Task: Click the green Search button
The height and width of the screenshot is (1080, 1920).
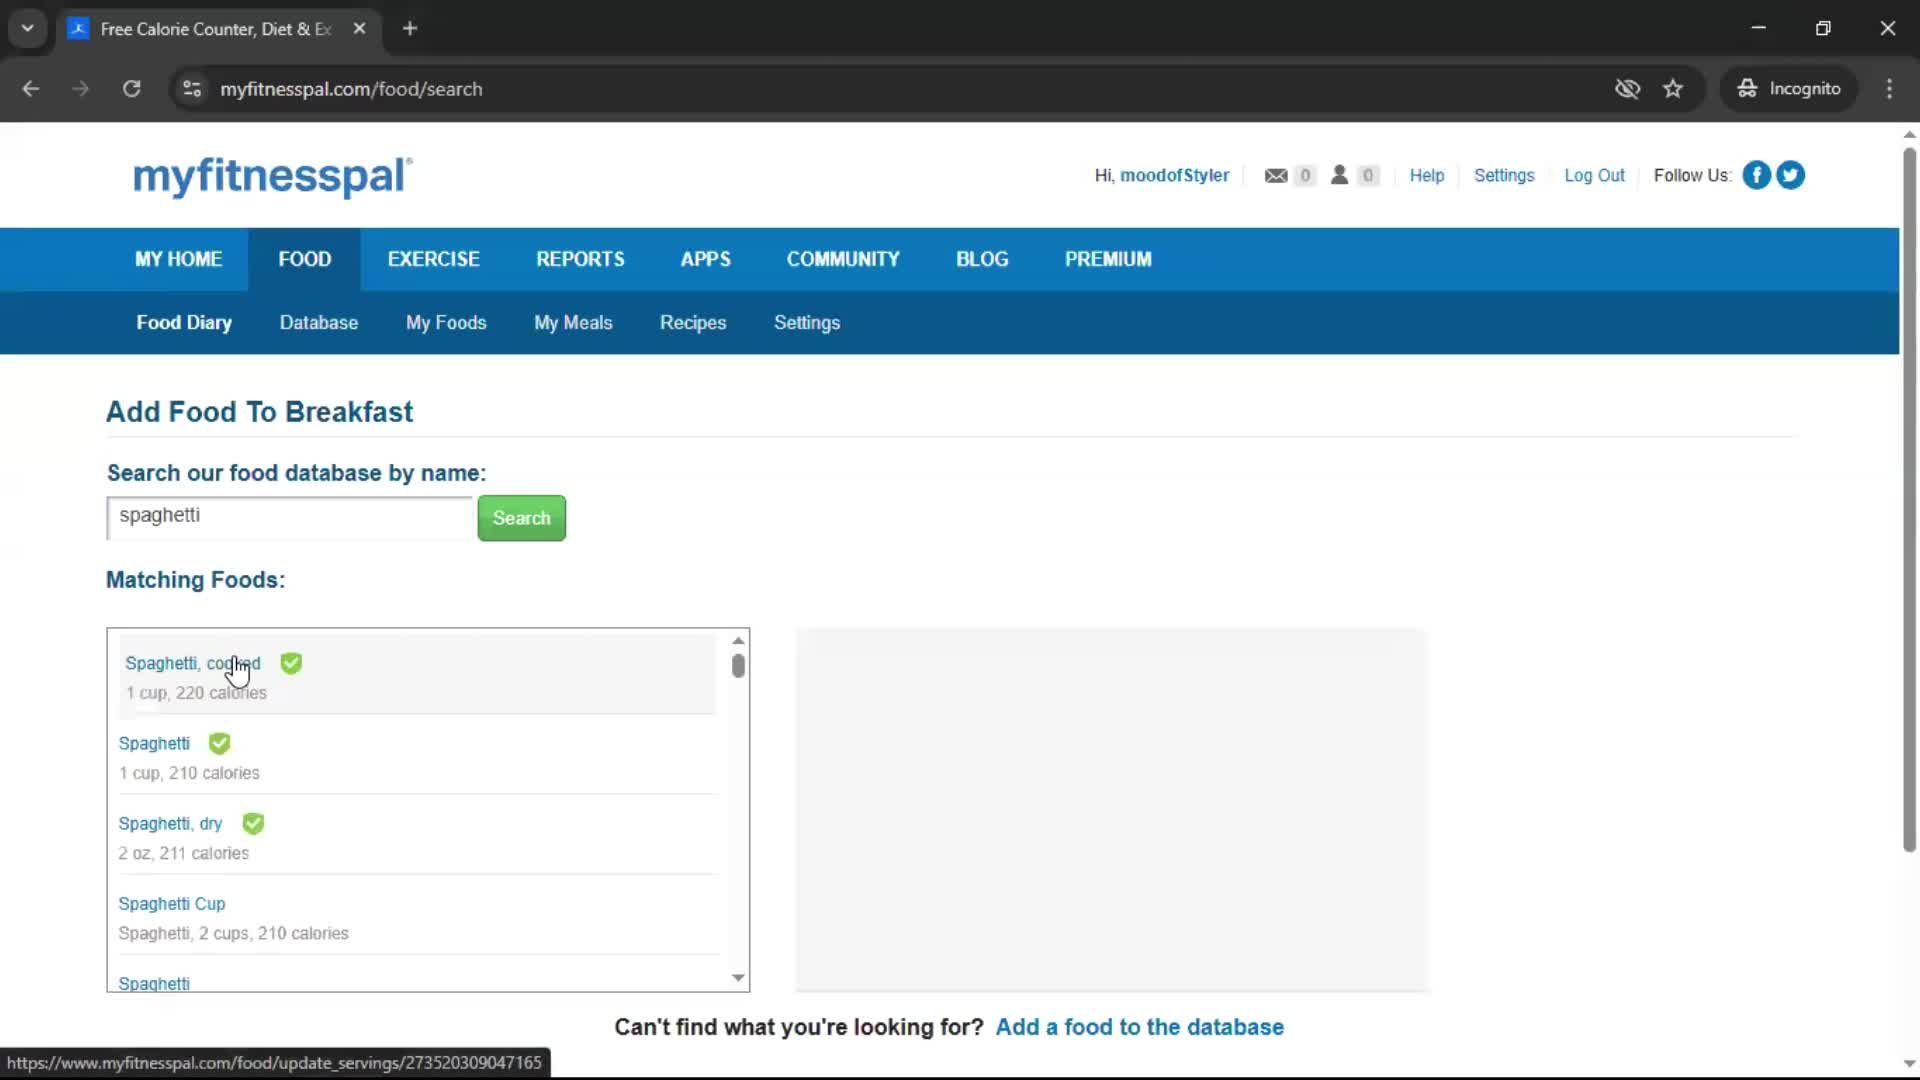Action: pos(522,518)
